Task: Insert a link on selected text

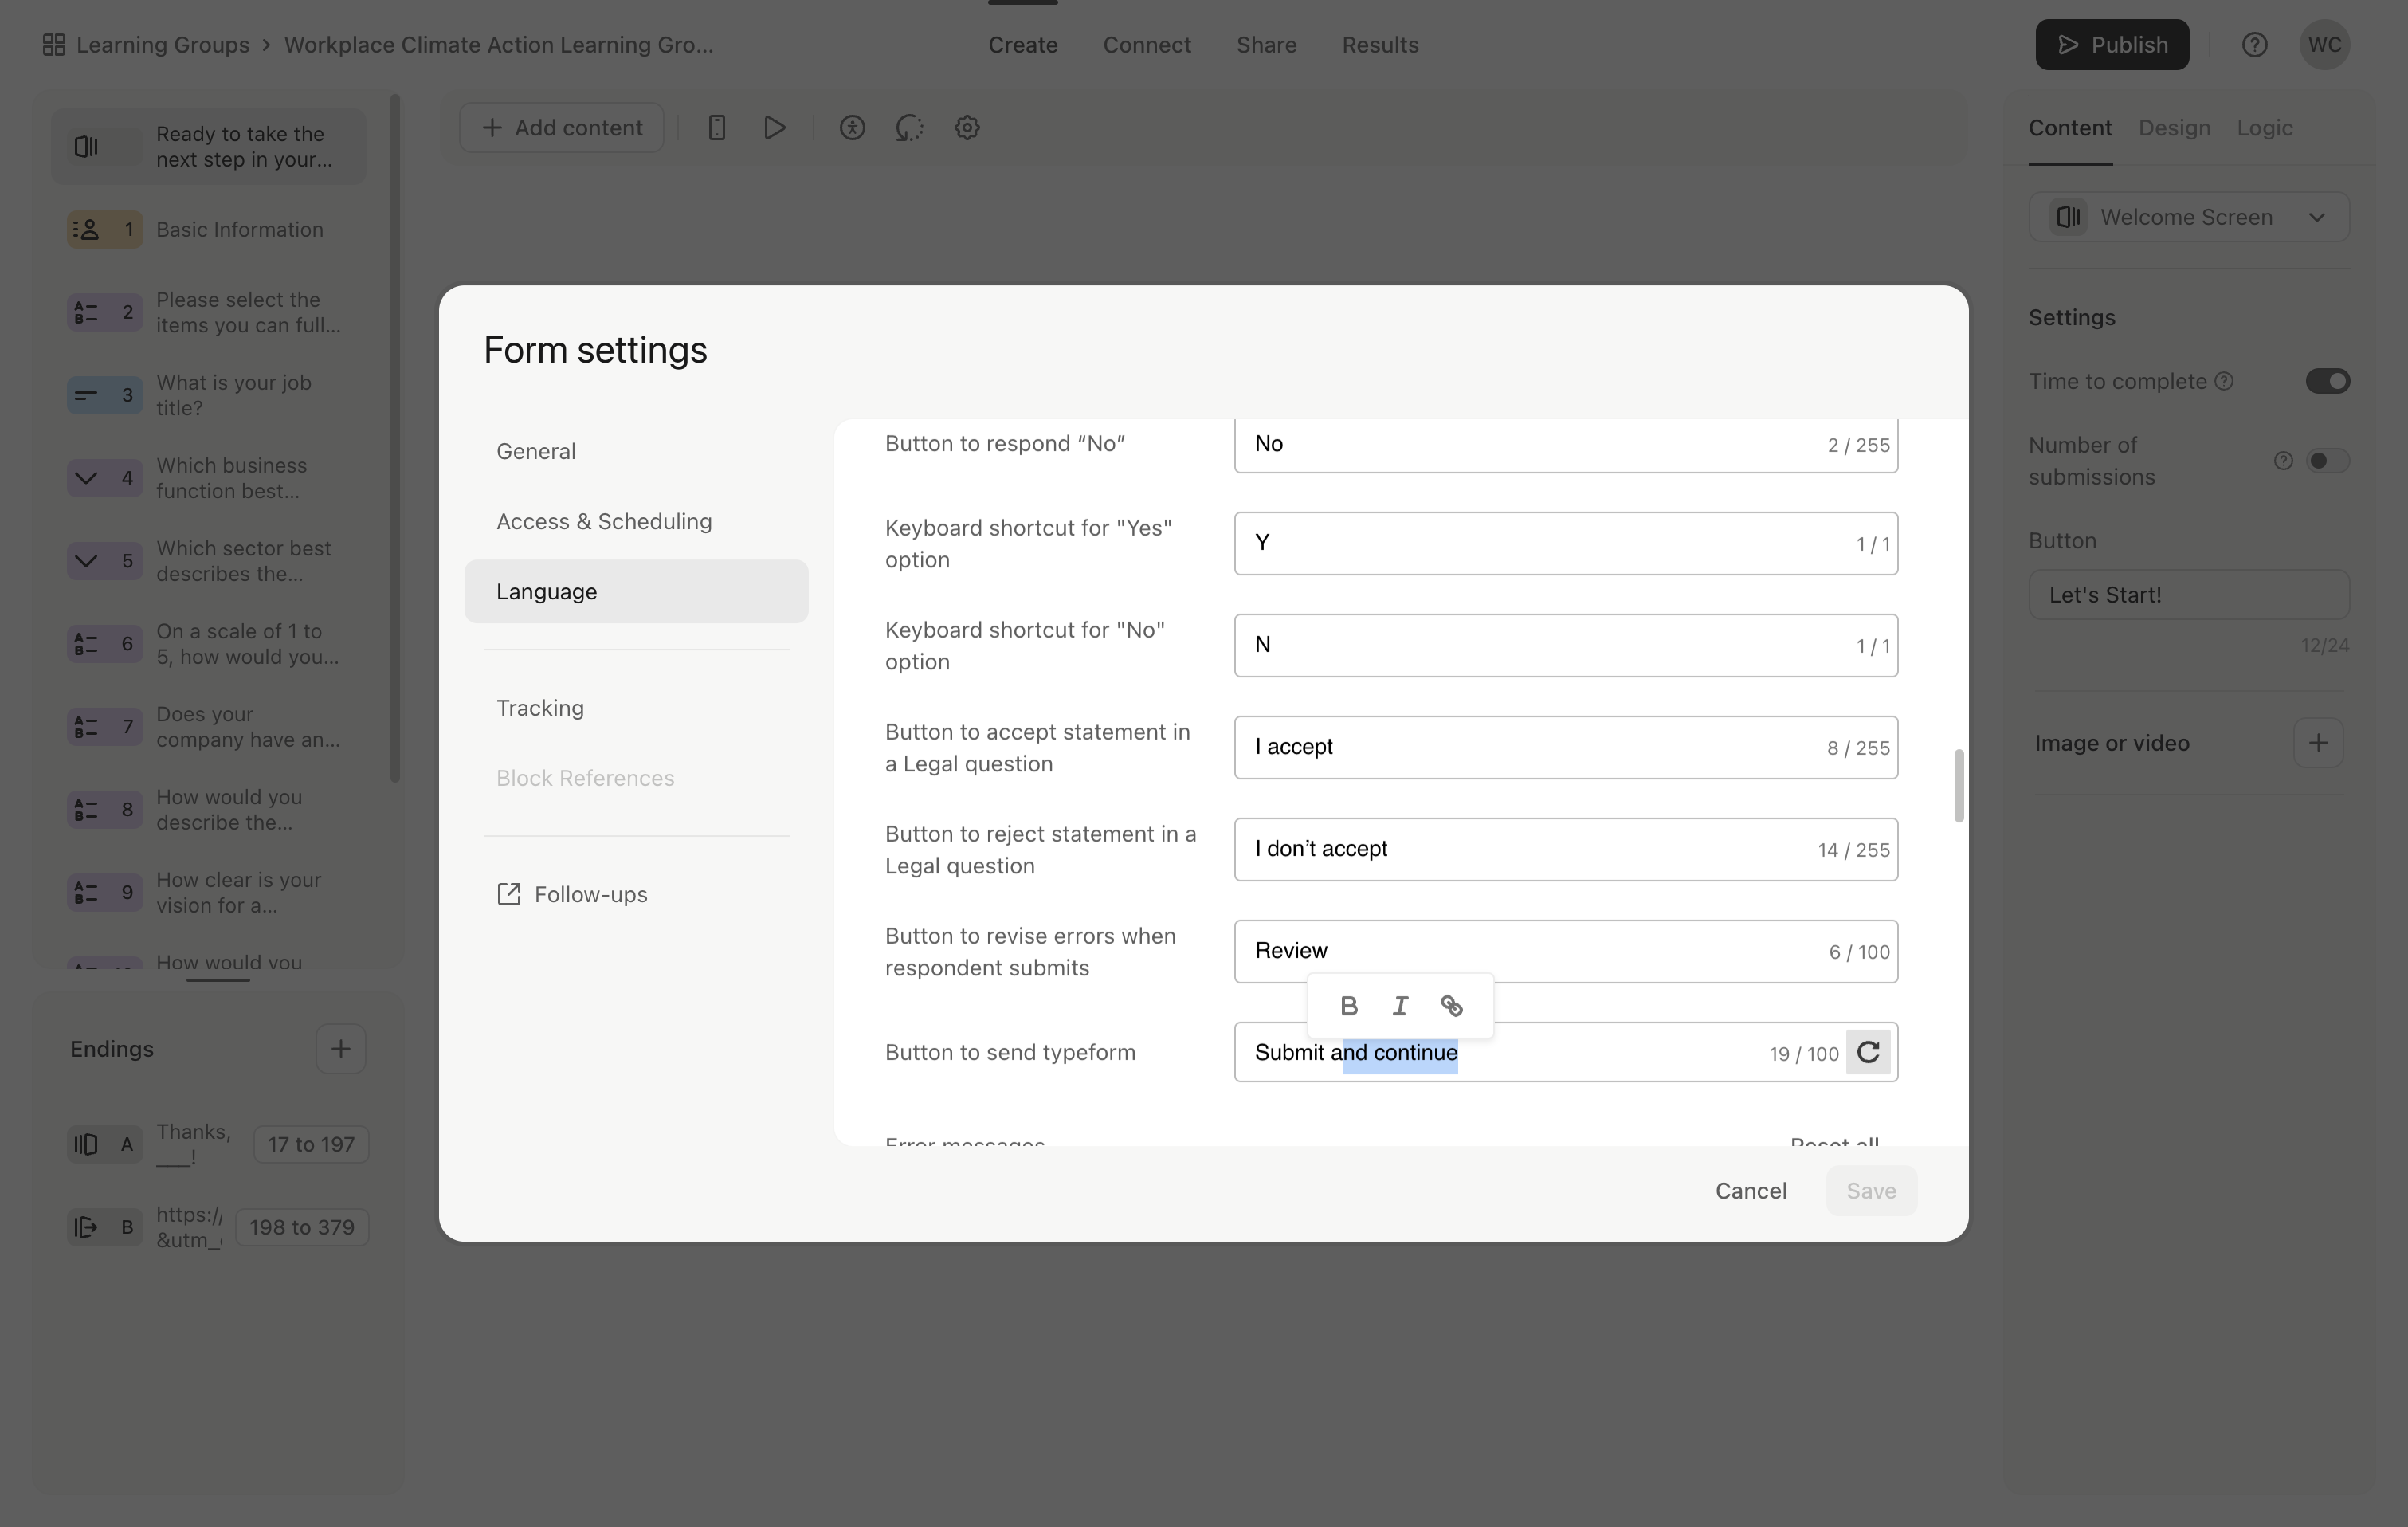Action: tap(1451, 1005)
